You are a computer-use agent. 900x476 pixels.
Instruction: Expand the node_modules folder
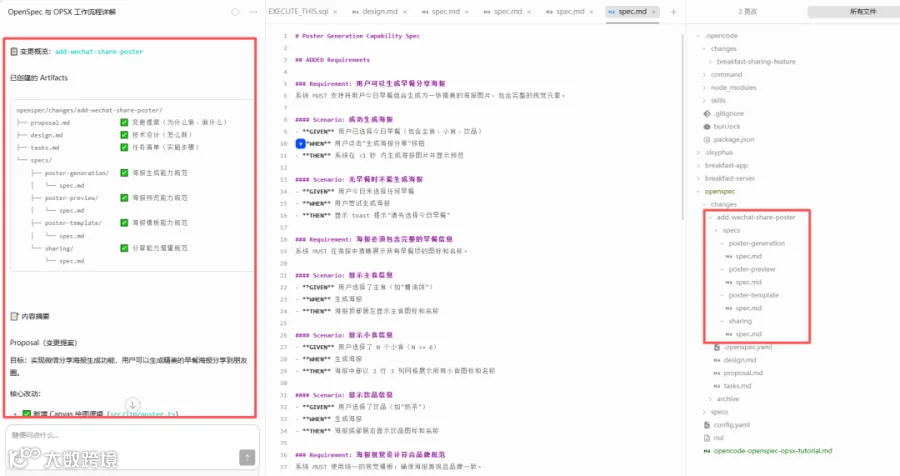coord(734,87)
